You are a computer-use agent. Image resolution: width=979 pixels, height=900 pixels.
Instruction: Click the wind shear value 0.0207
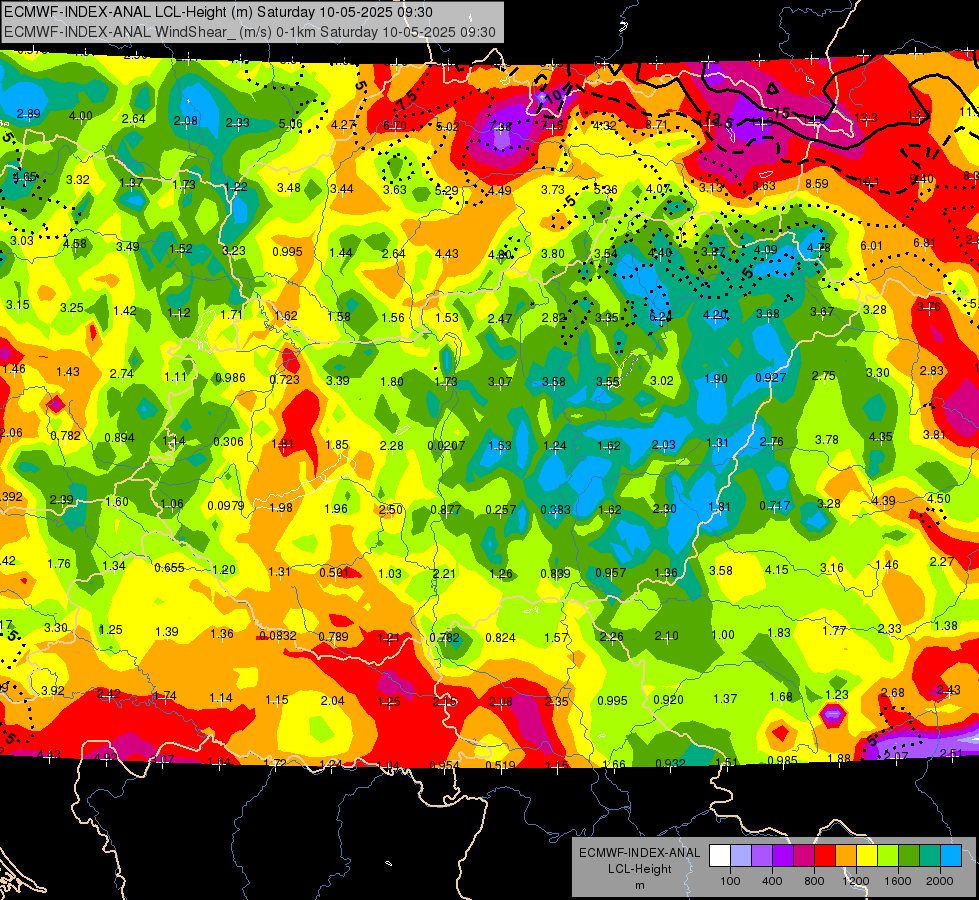(446, 445)
